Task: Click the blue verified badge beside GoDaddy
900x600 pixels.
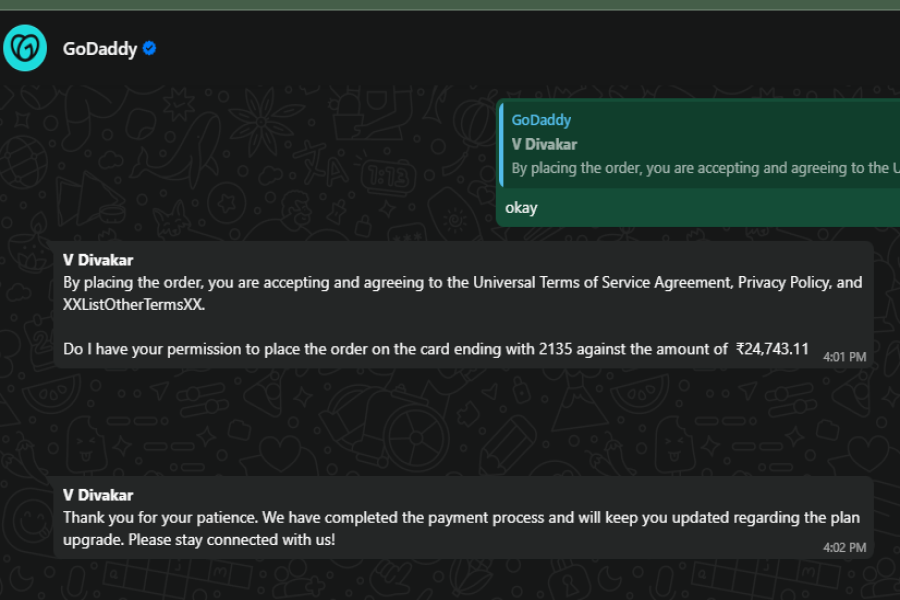Action: (150, 48)
